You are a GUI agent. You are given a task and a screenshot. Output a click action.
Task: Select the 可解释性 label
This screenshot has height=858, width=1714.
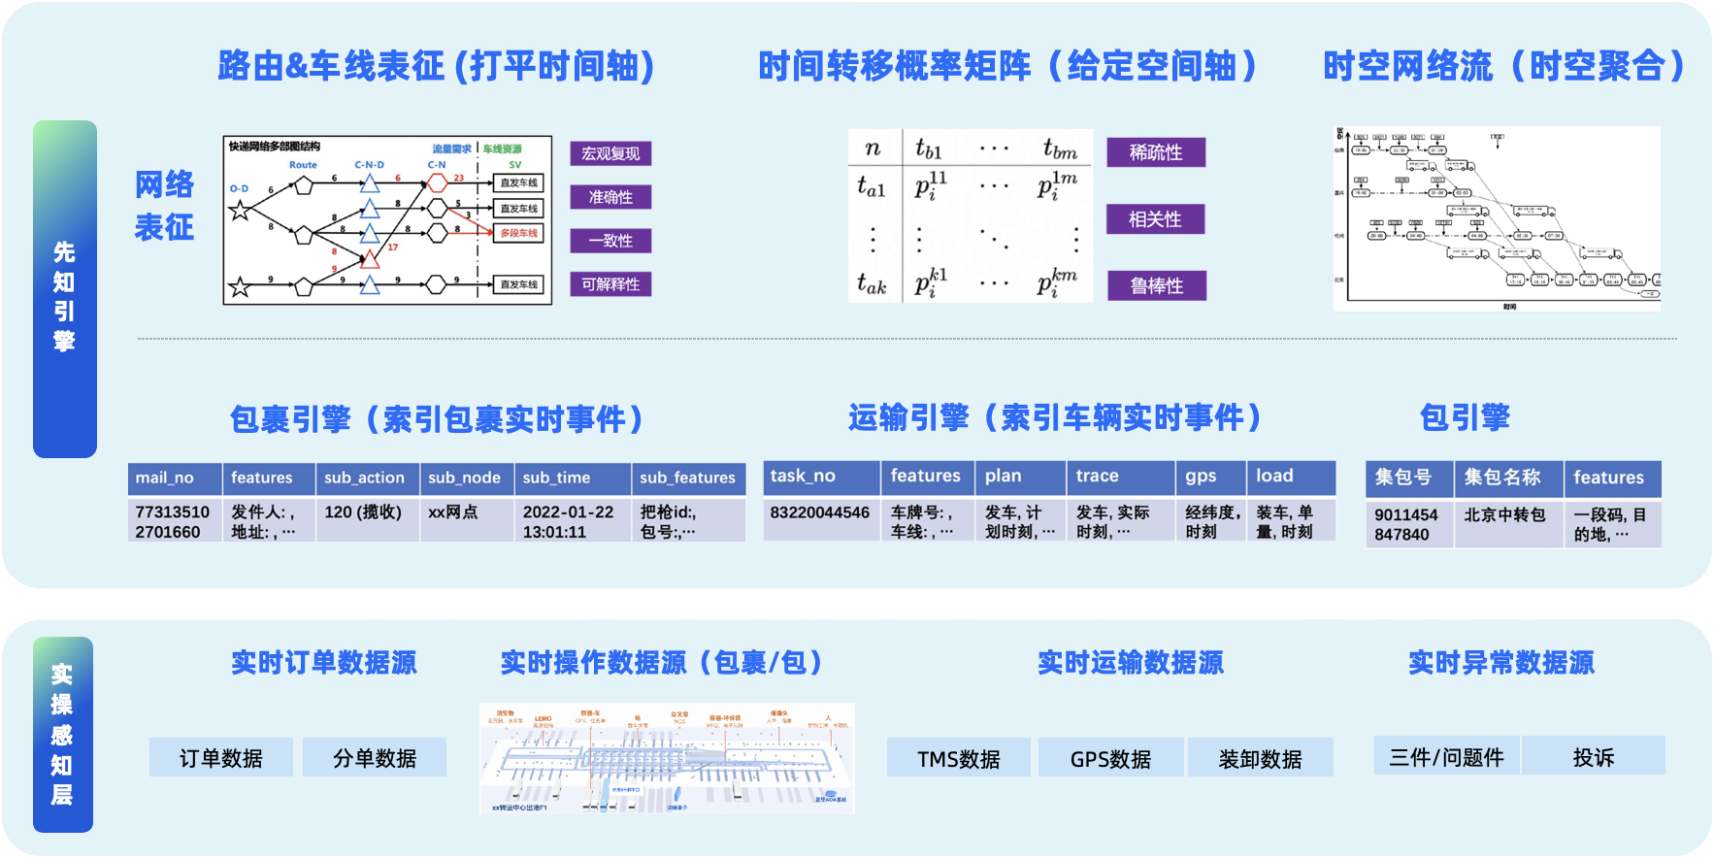611,284
